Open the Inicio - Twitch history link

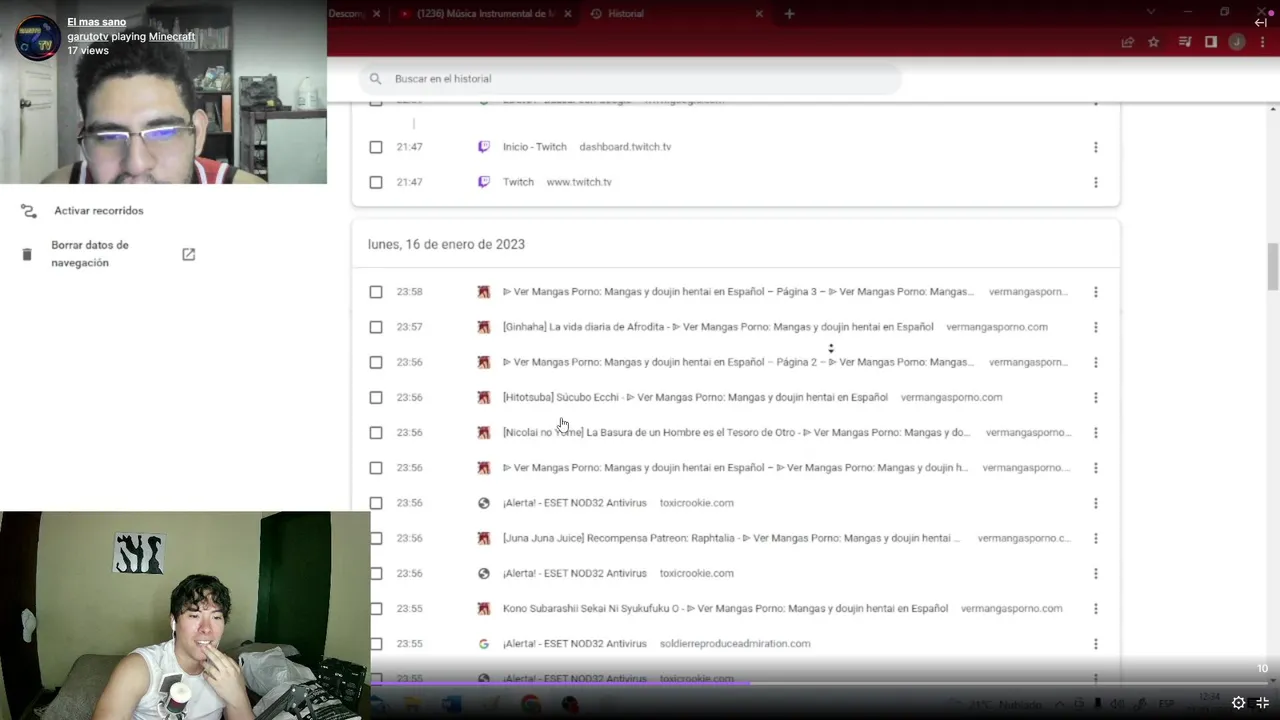tap(535, 147)
